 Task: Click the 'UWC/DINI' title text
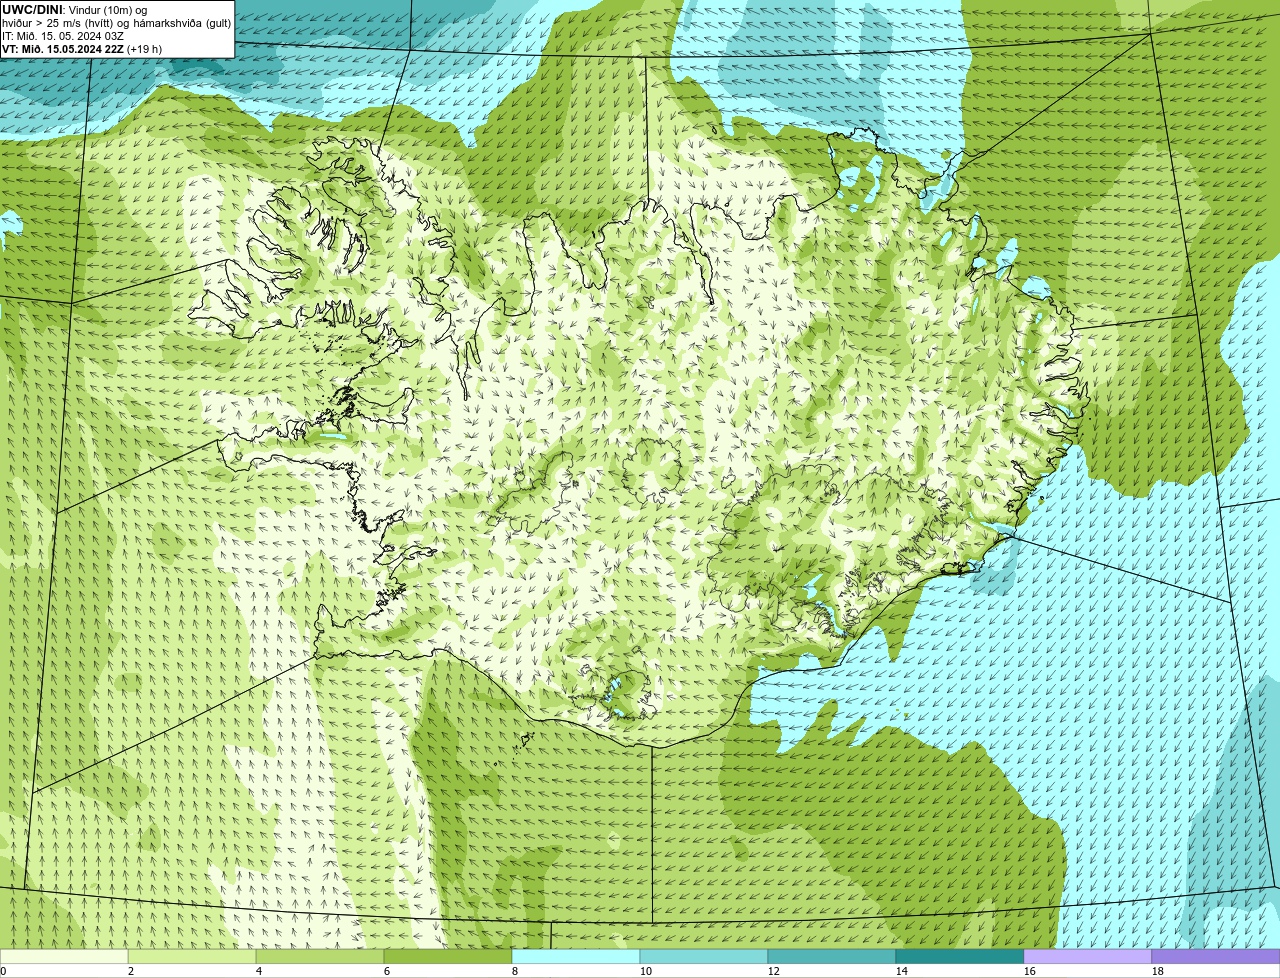(33, 9)
